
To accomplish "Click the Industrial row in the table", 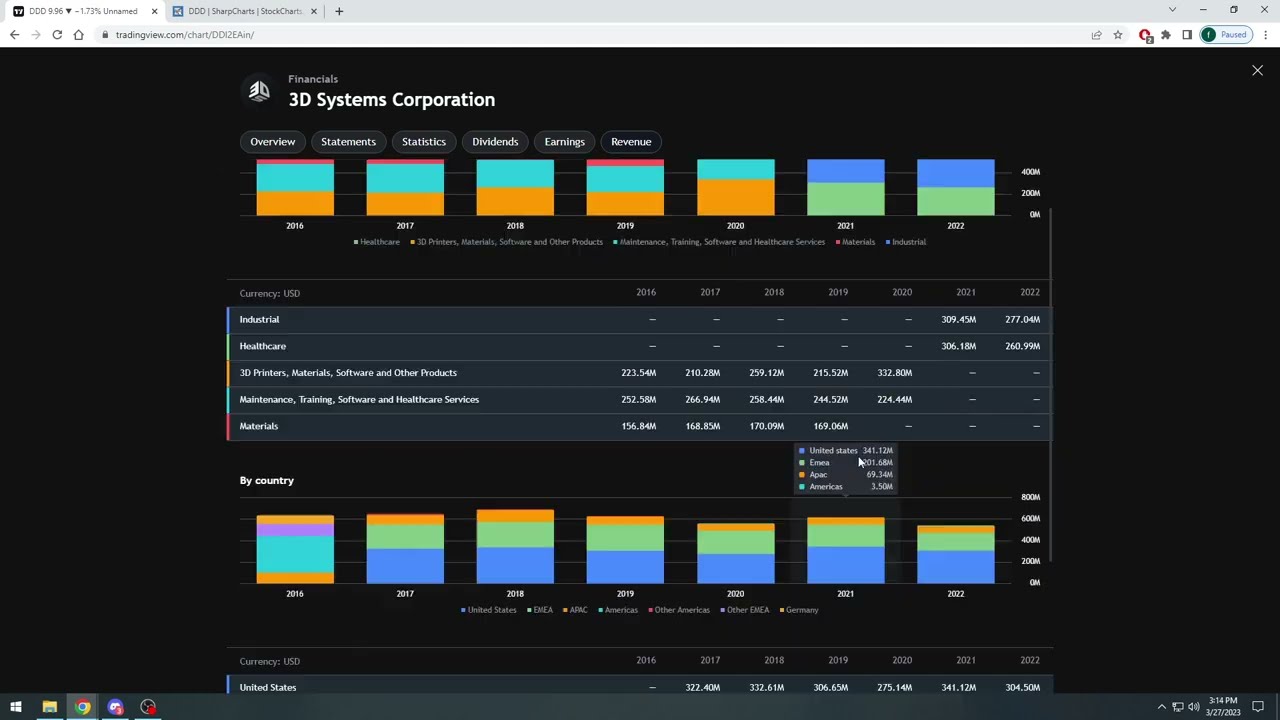I will coord(639,319).
